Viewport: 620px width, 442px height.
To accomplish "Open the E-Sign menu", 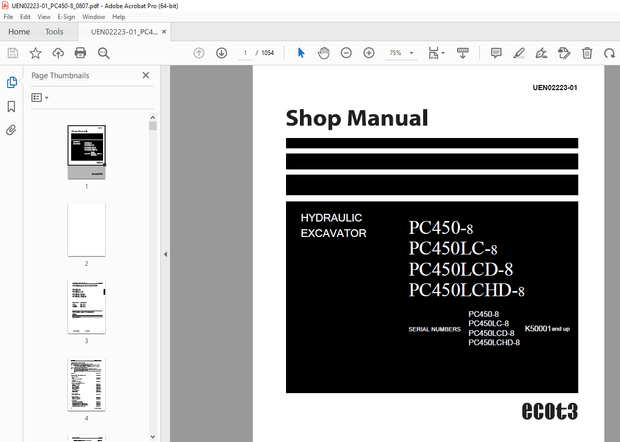I will (66, 17).
